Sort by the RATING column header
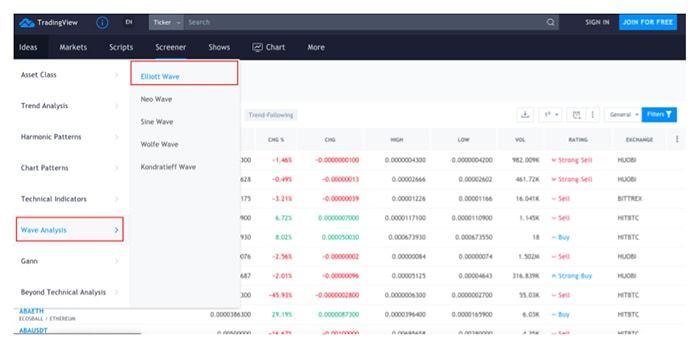Screen dimensions: 700x363 [578, 140]
